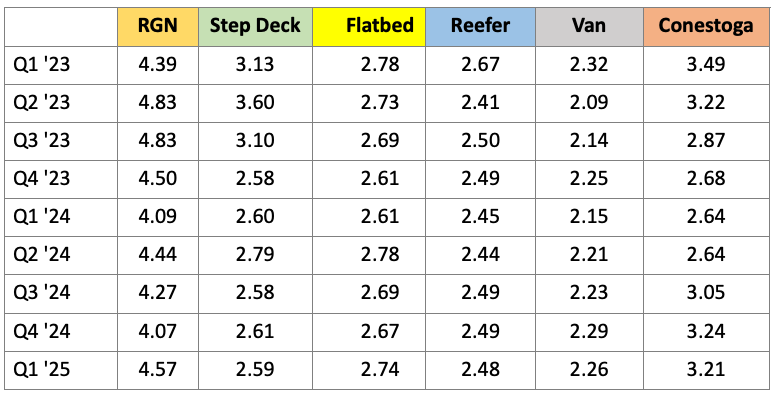Click RGN value 4.57 for Q1 '25
777x396 pixels.
click(158, 369)
